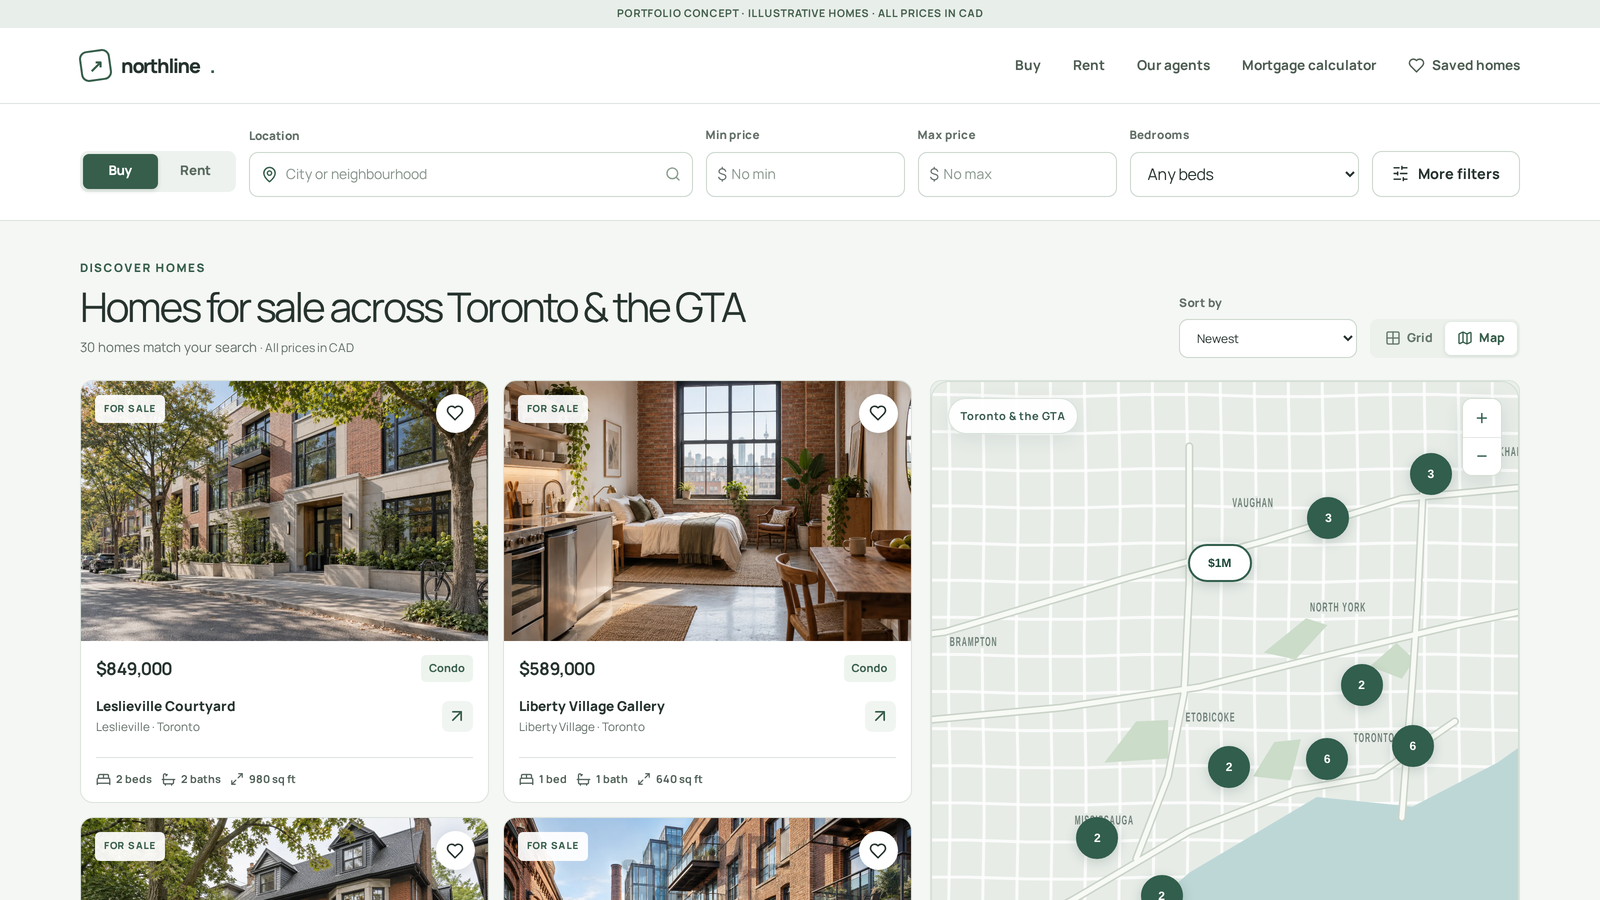
Task: Favorite the third listing with the heart icon
Action: tap(455, 851)
